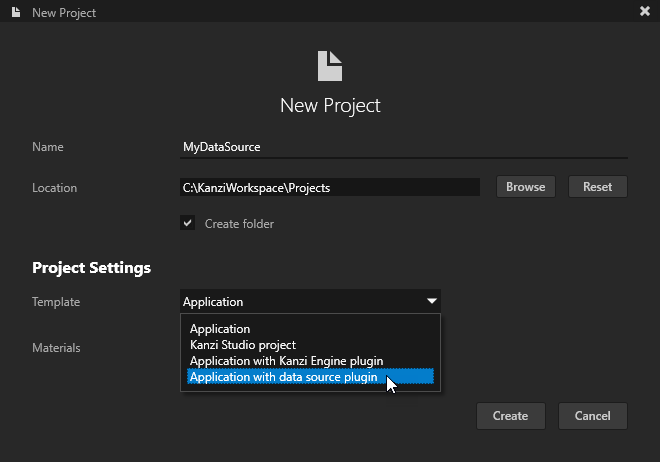Screen dimensions: 660x462
Task: Click the Template dropdown arrow
Action: pos(431,301)
